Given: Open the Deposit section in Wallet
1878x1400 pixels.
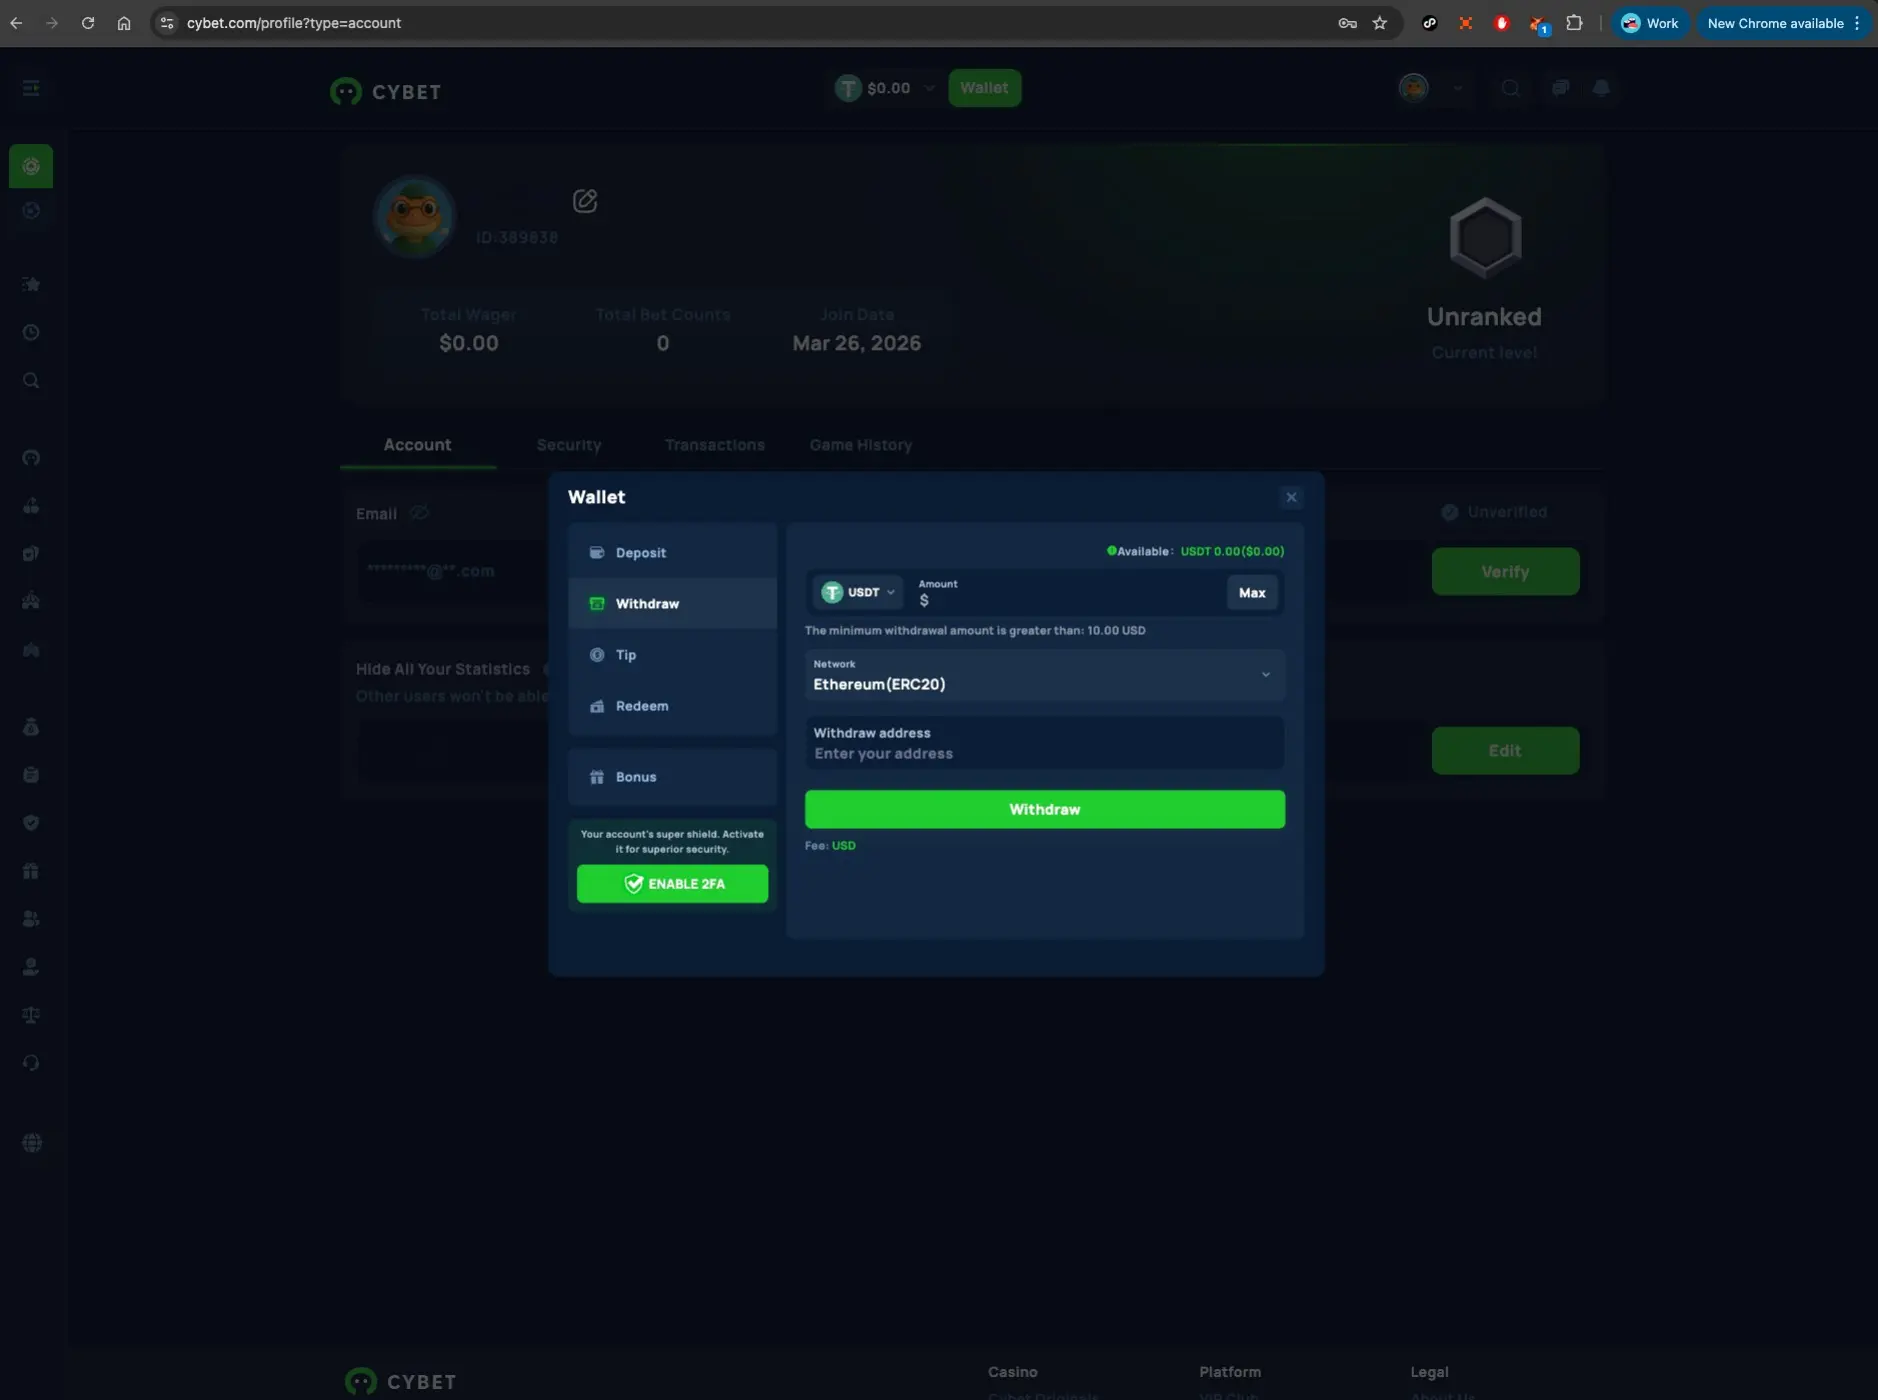Looking at the screenshot, I should click(672, 552).
